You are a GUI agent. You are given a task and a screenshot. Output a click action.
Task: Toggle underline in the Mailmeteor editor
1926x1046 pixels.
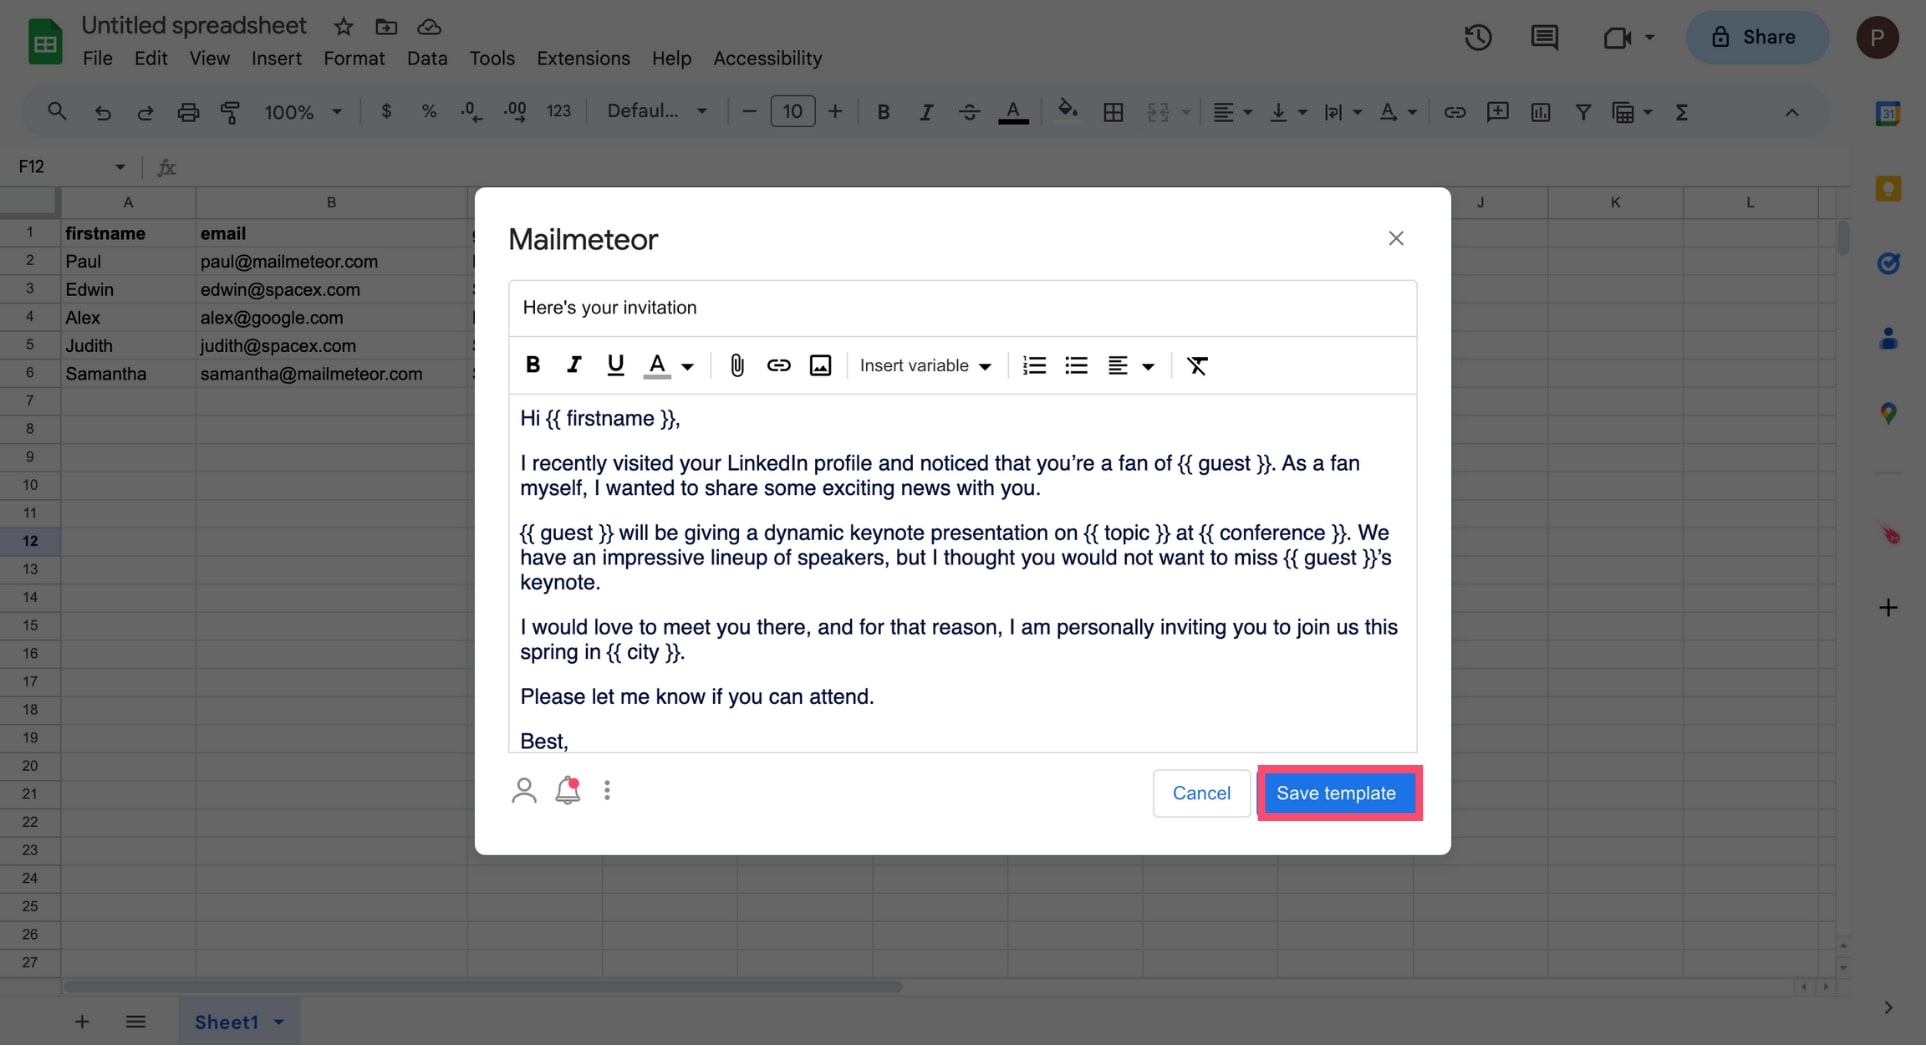(x=615, y=366)
